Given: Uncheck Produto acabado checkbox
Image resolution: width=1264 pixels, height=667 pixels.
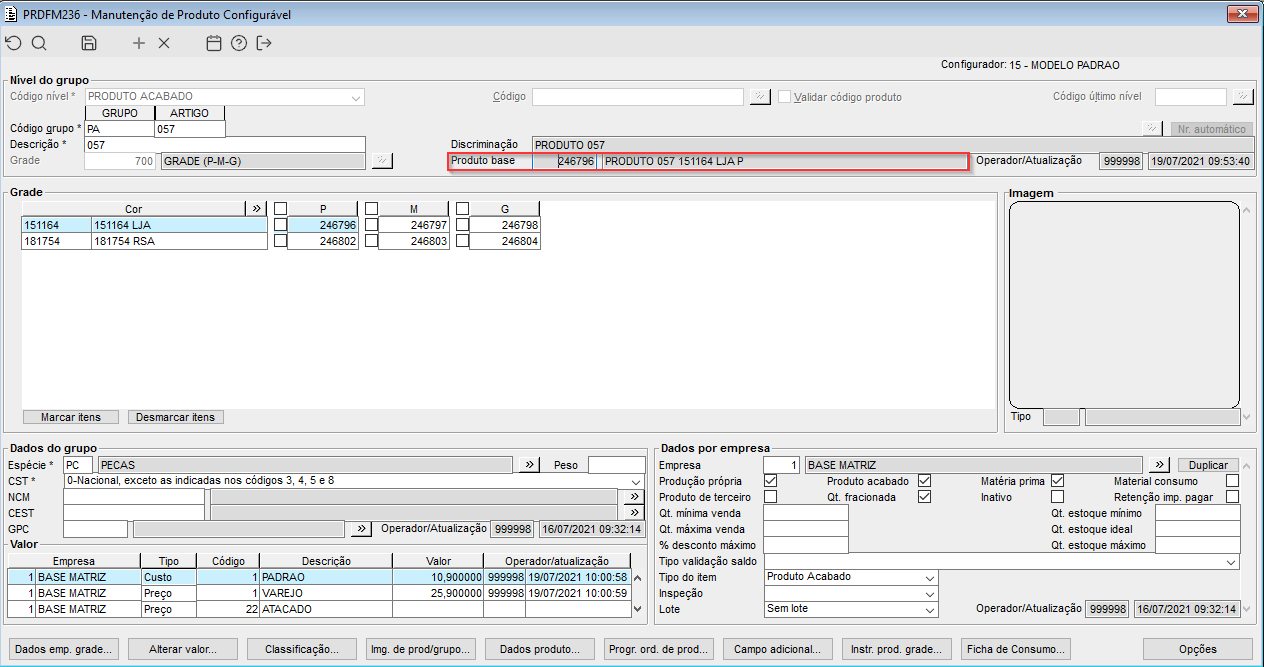Looking at the screenshot, I should coord(924,481).
